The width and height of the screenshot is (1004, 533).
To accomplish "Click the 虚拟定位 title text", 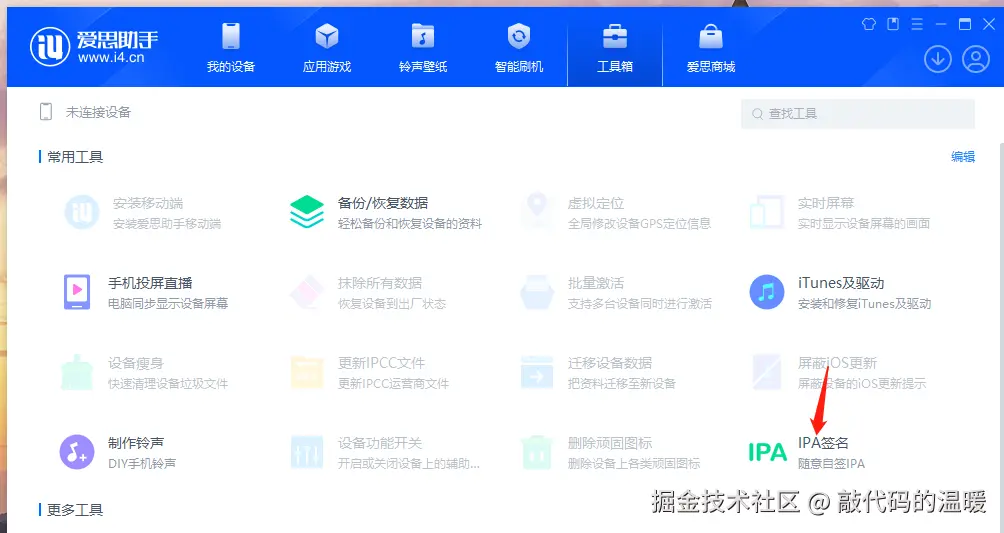I will coord(595,203).
